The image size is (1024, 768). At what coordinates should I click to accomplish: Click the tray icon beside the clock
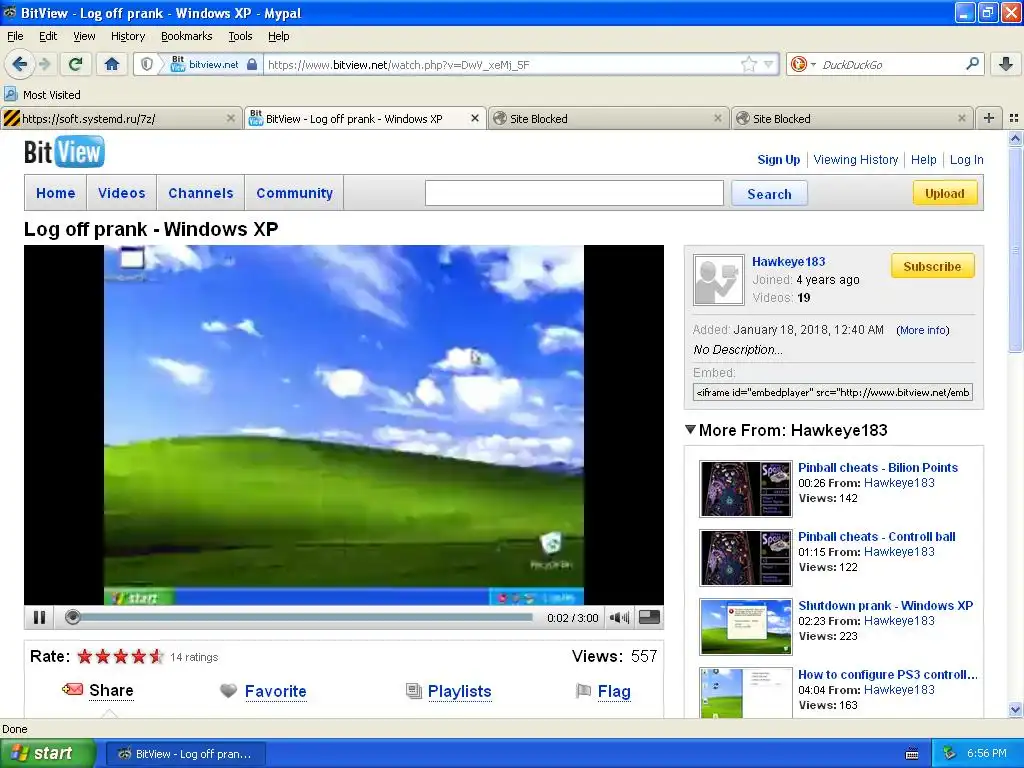click(950, 754)
